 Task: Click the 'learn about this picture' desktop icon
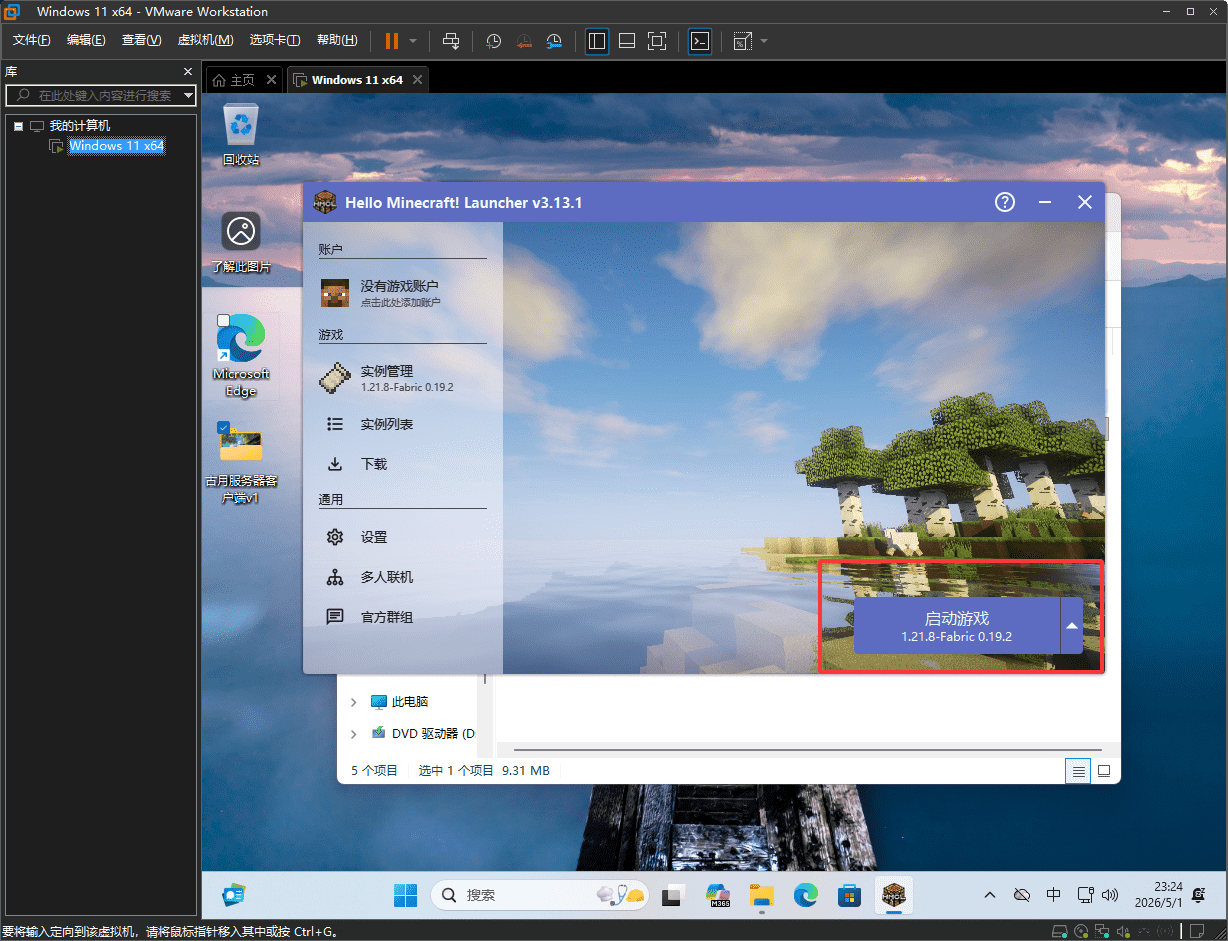pos(241,242)
